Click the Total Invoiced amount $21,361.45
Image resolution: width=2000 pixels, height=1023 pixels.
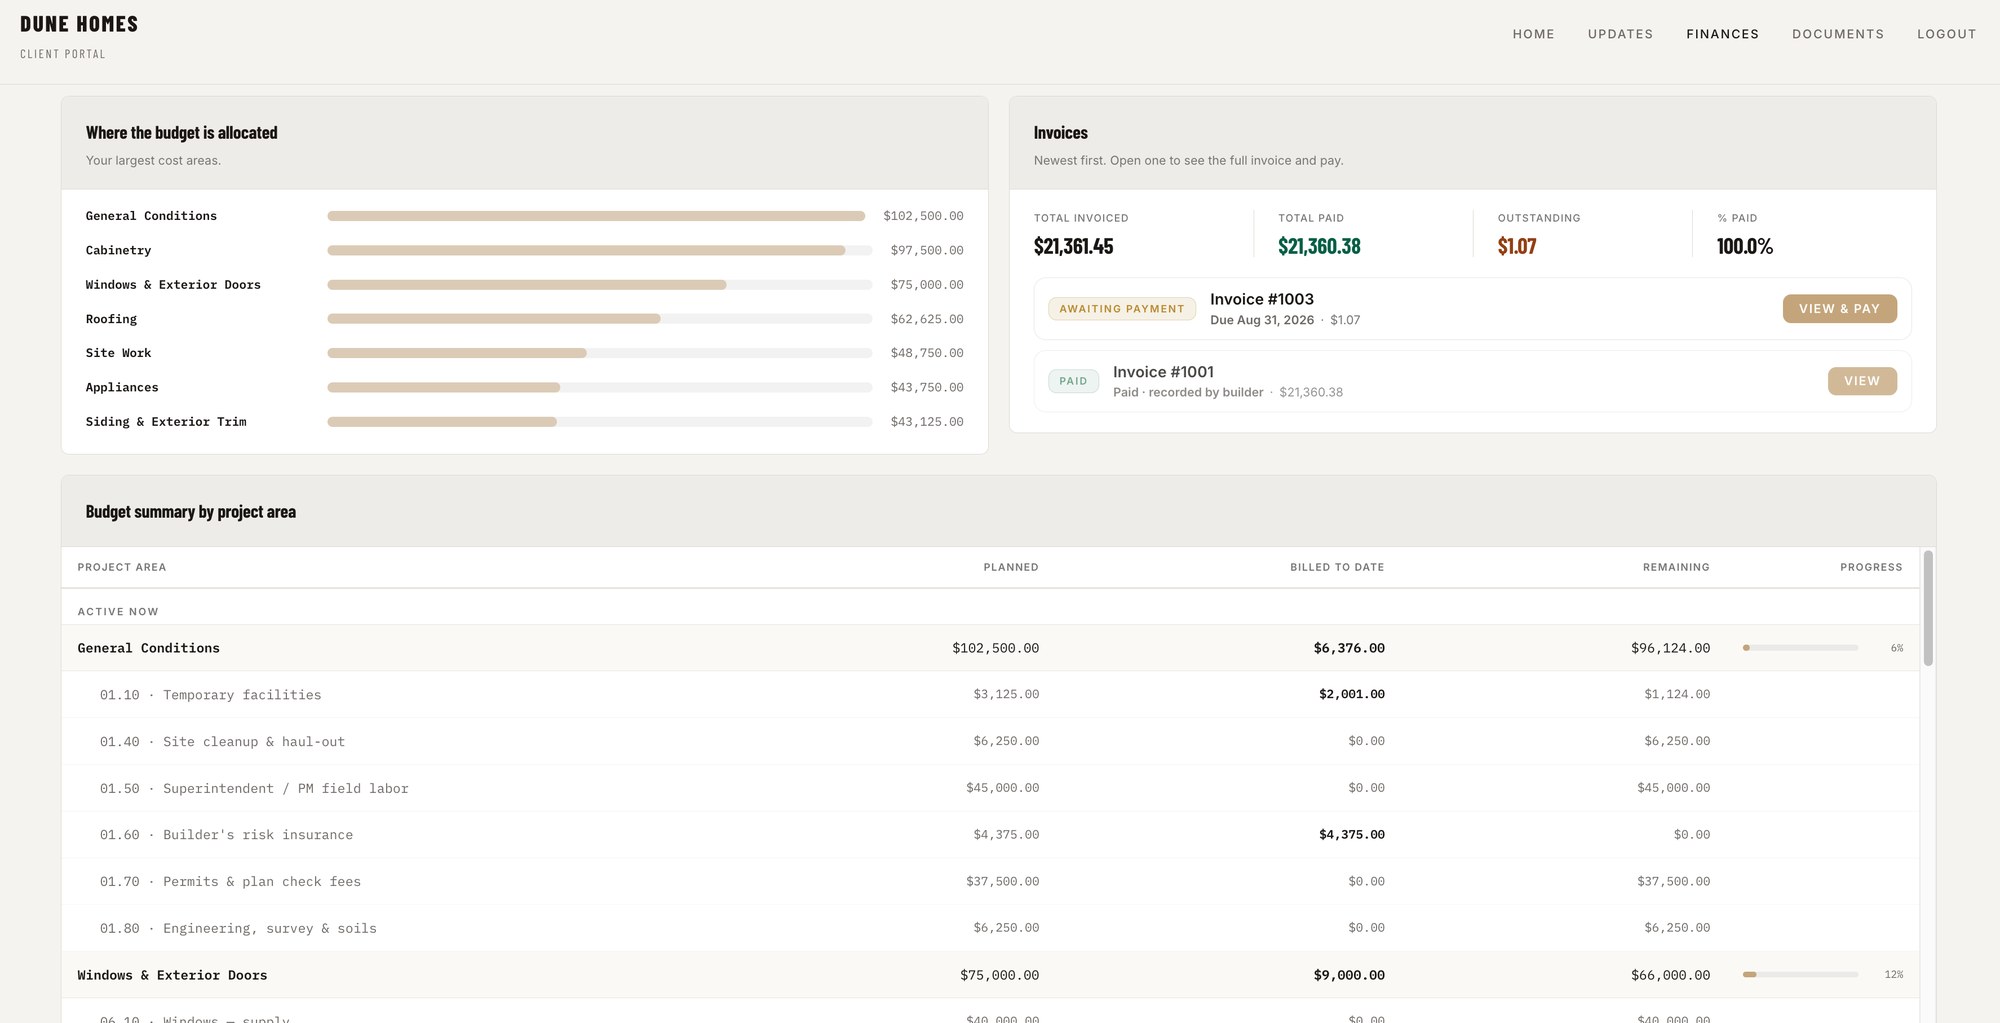click(x=1073, y=246)
